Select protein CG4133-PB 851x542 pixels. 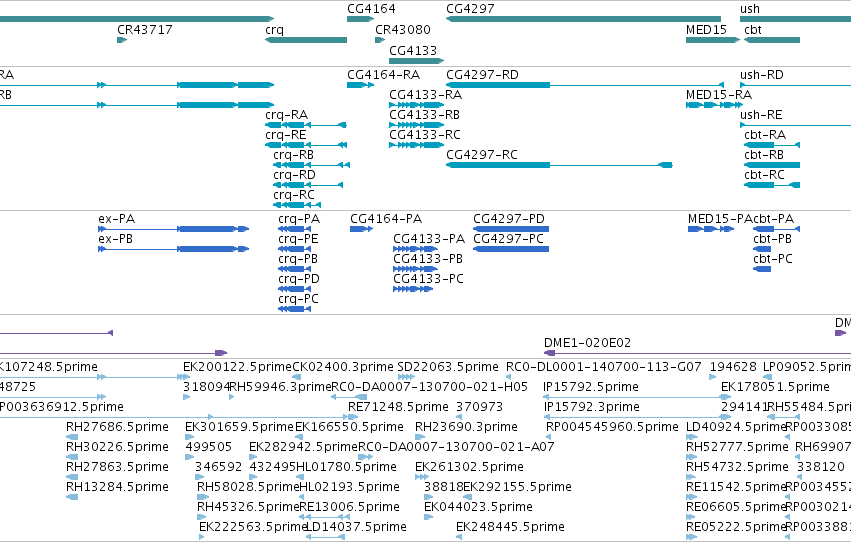(x=428, y=259)
